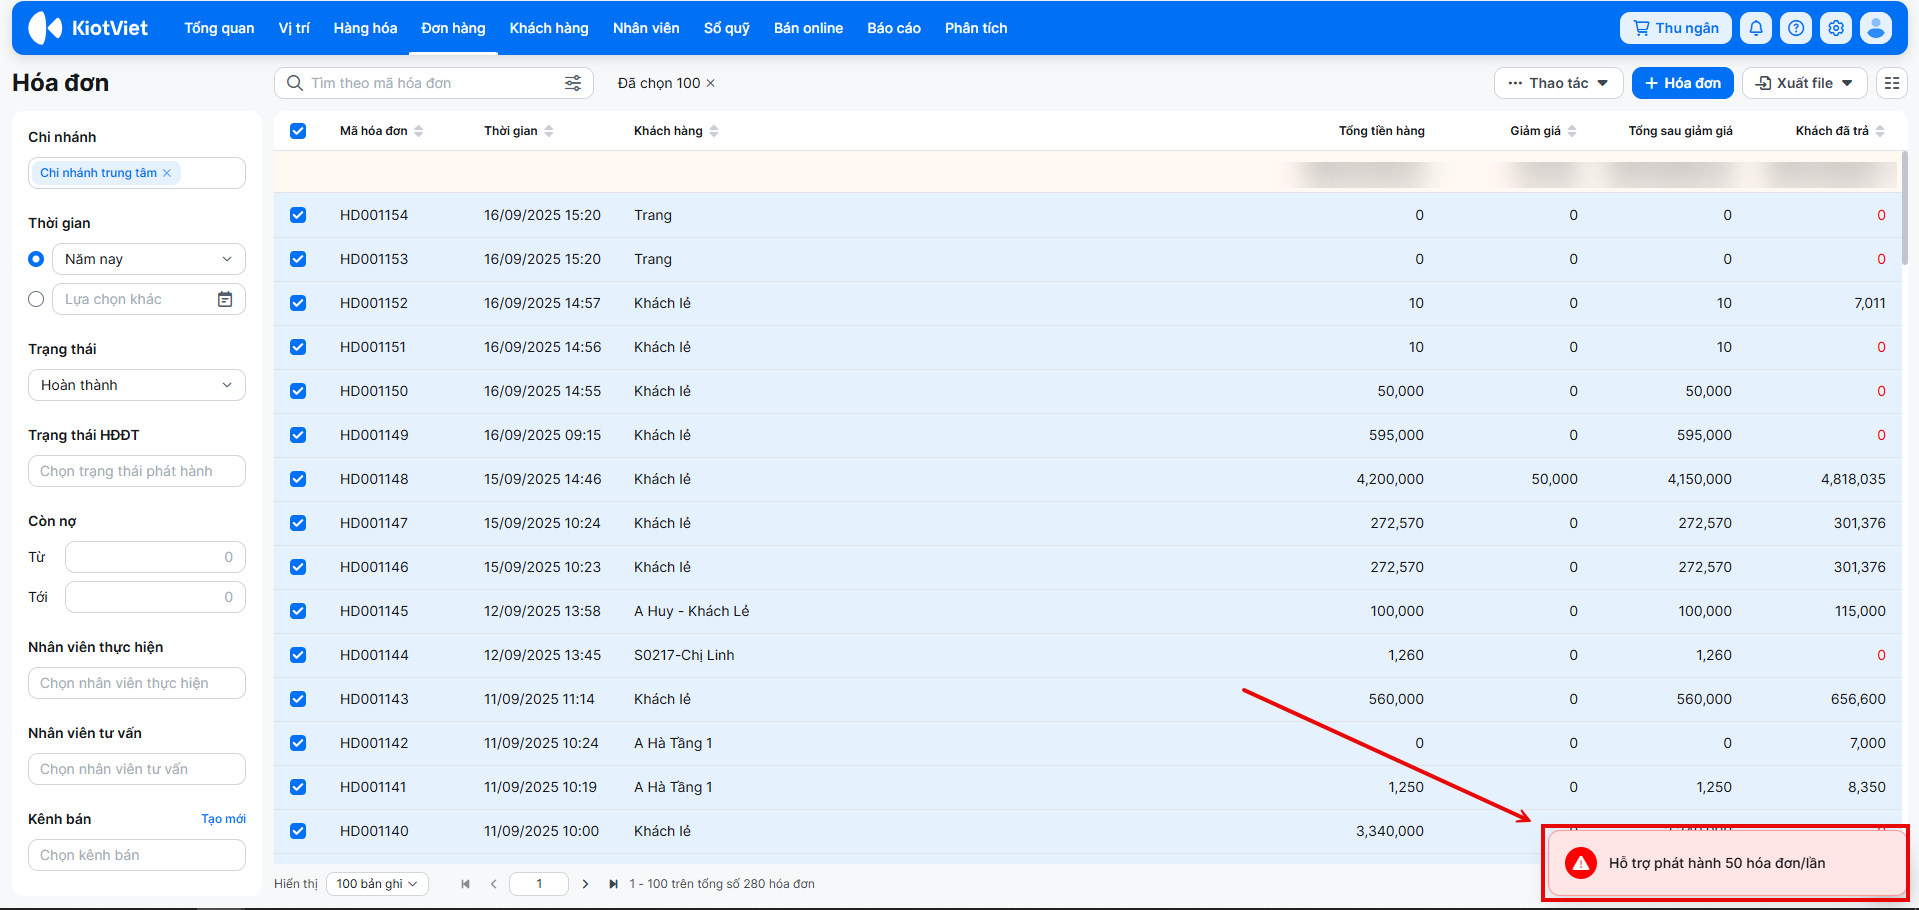Open settings gear icon in header
Screen dimensions: 1919x910
tap(1836, 28)
